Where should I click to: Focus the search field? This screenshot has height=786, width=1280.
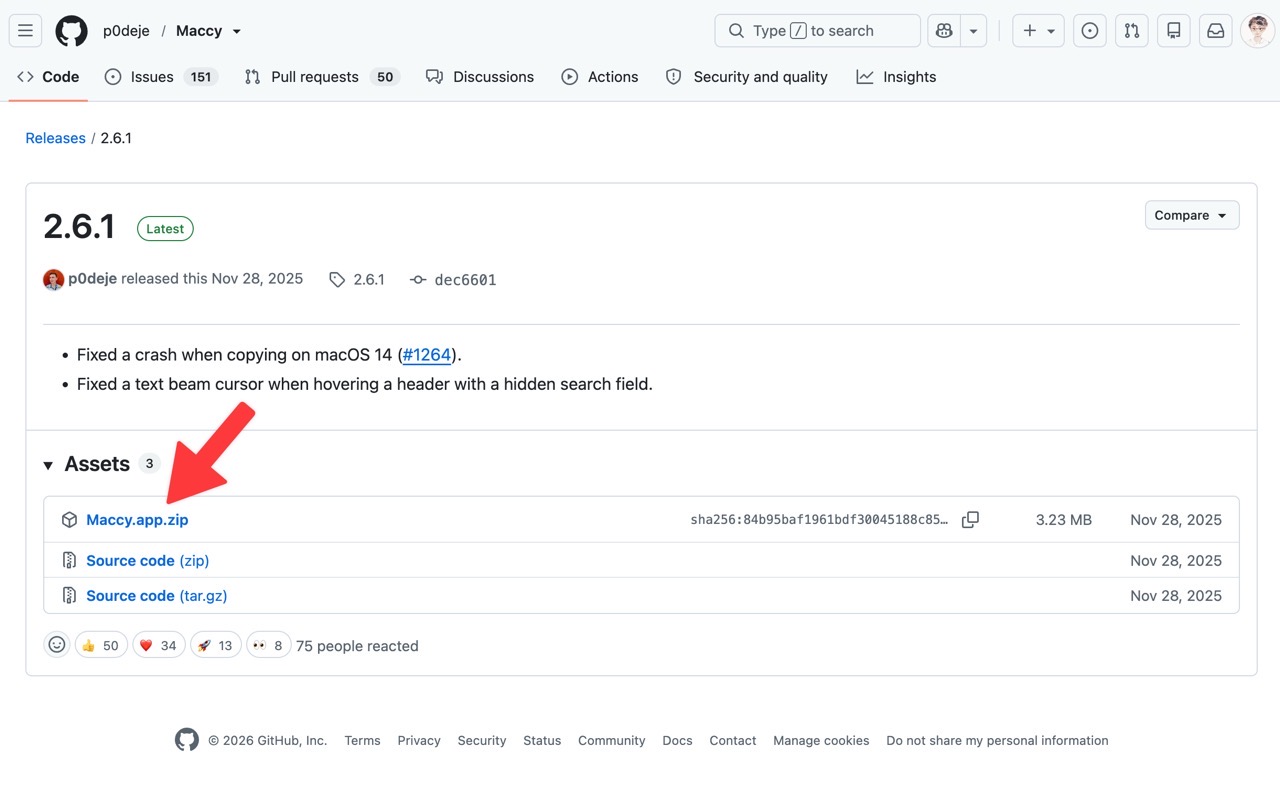point(817,31)
